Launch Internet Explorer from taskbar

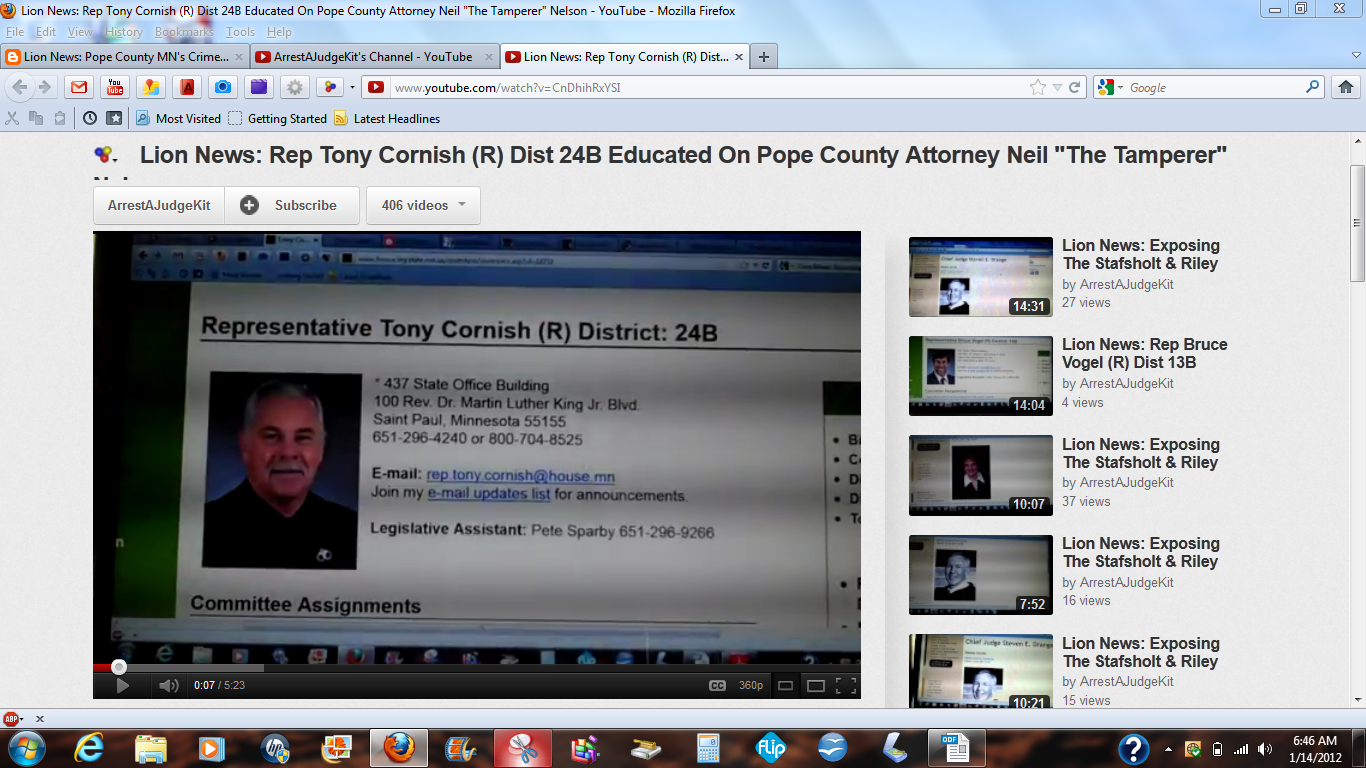[89, 748]
